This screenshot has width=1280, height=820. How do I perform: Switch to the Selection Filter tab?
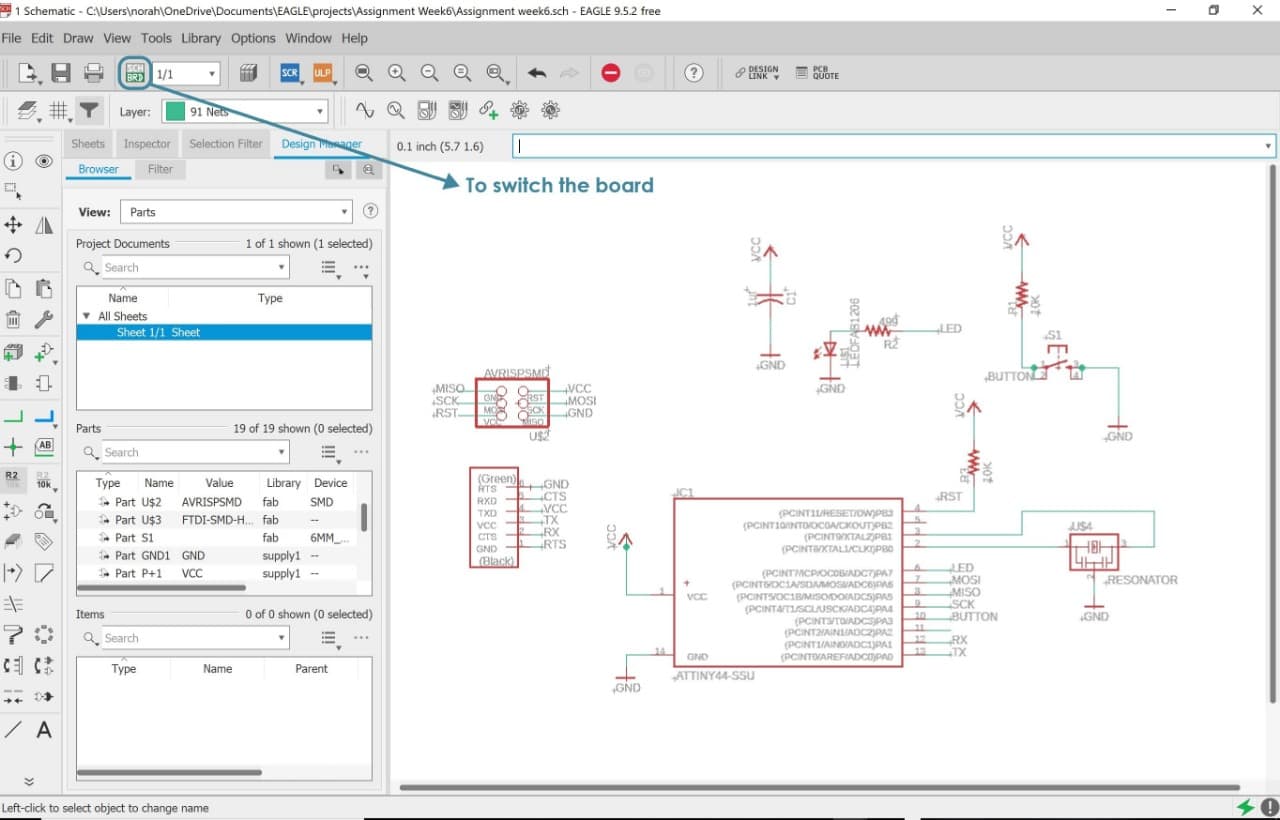pyautogui.click(x=226, y=144)
